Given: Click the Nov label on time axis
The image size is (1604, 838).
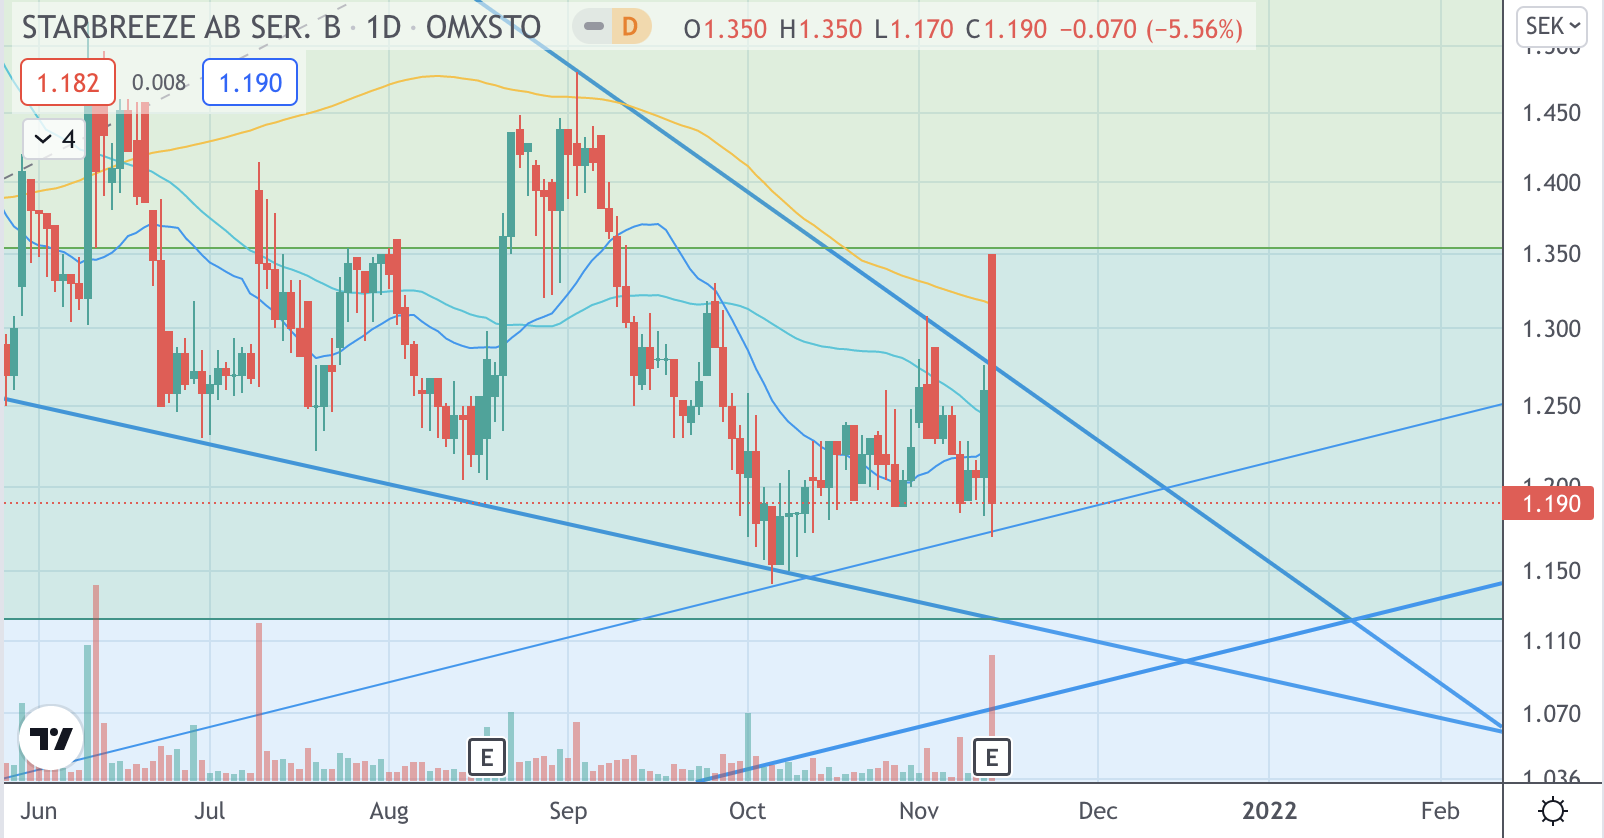Looking at the screenshot, I should tap(919, 811).
